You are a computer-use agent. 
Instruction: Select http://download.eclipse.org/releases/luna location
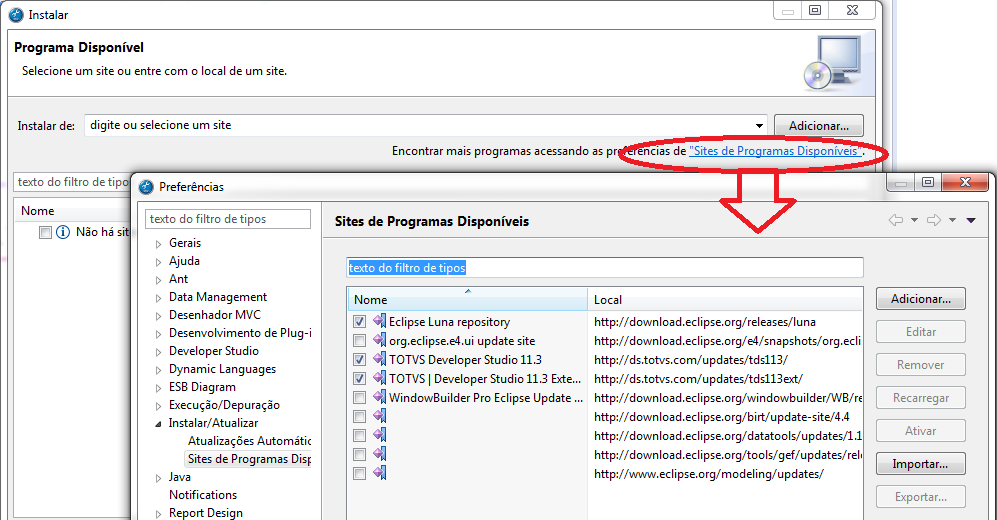coord(705,322)
